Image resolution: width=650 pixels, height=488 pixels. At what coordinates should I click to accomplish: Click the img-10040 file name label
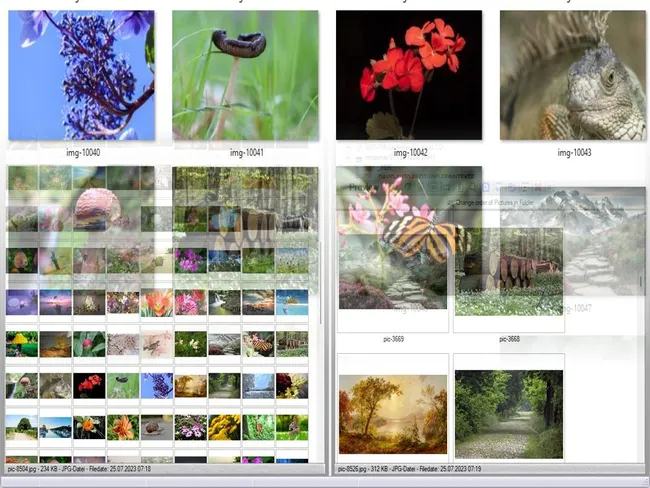click(x=83, y=153)
